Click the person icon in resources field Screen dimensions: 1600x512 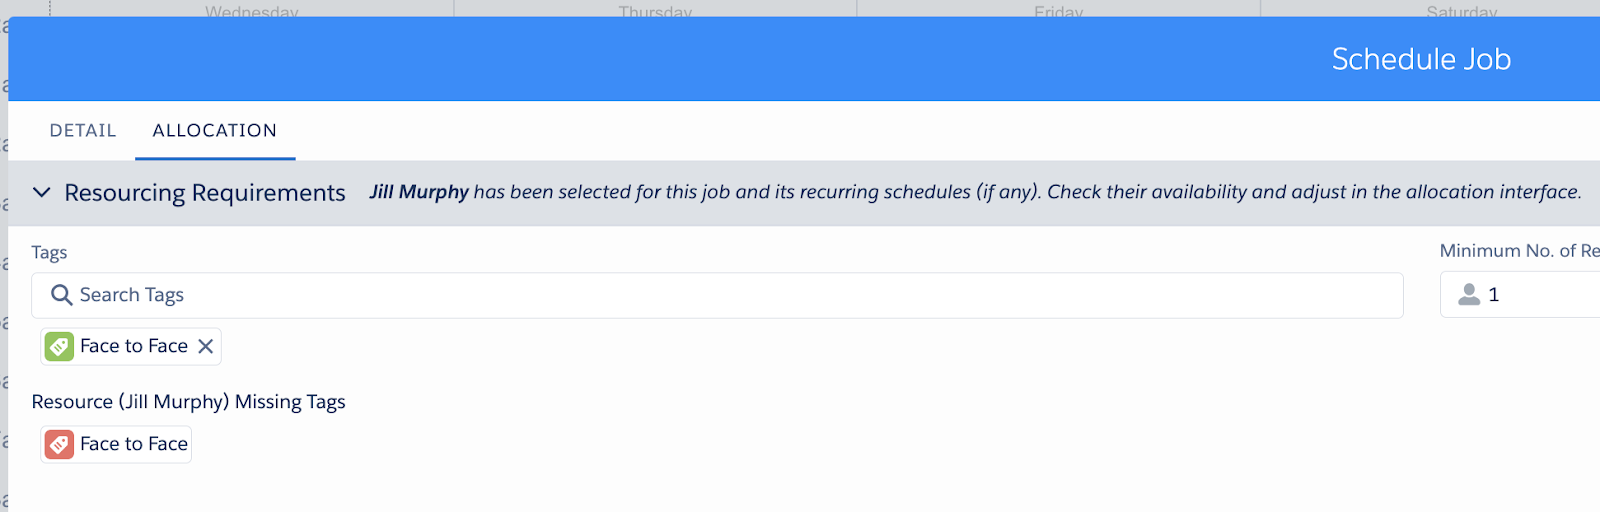[x=1469, y=294]
